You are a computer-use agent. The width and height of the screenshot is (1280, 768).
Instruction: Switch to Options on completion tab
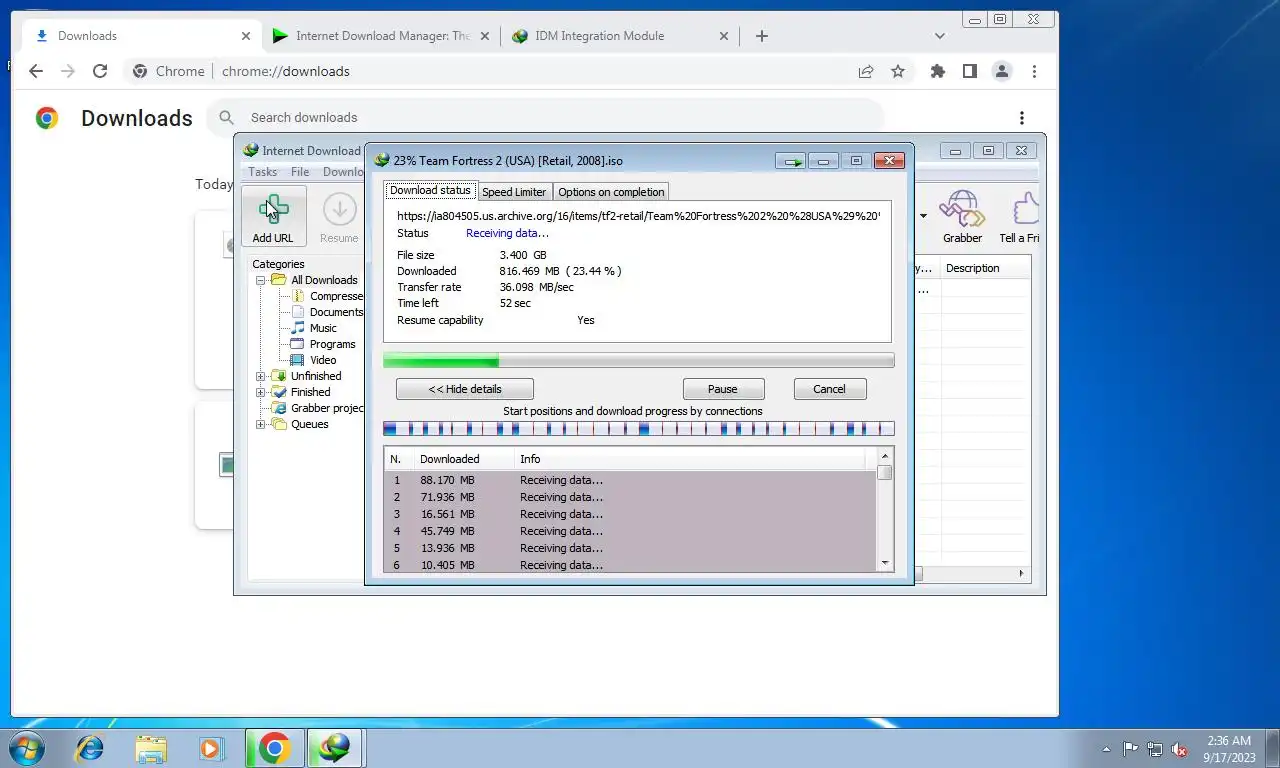click(x=611, y=192)
